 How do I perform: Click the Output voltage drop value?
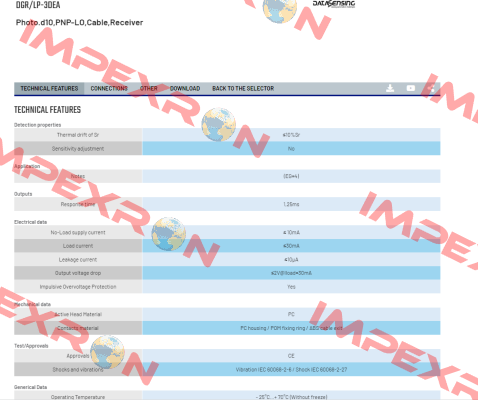click(x=291, y=273)
